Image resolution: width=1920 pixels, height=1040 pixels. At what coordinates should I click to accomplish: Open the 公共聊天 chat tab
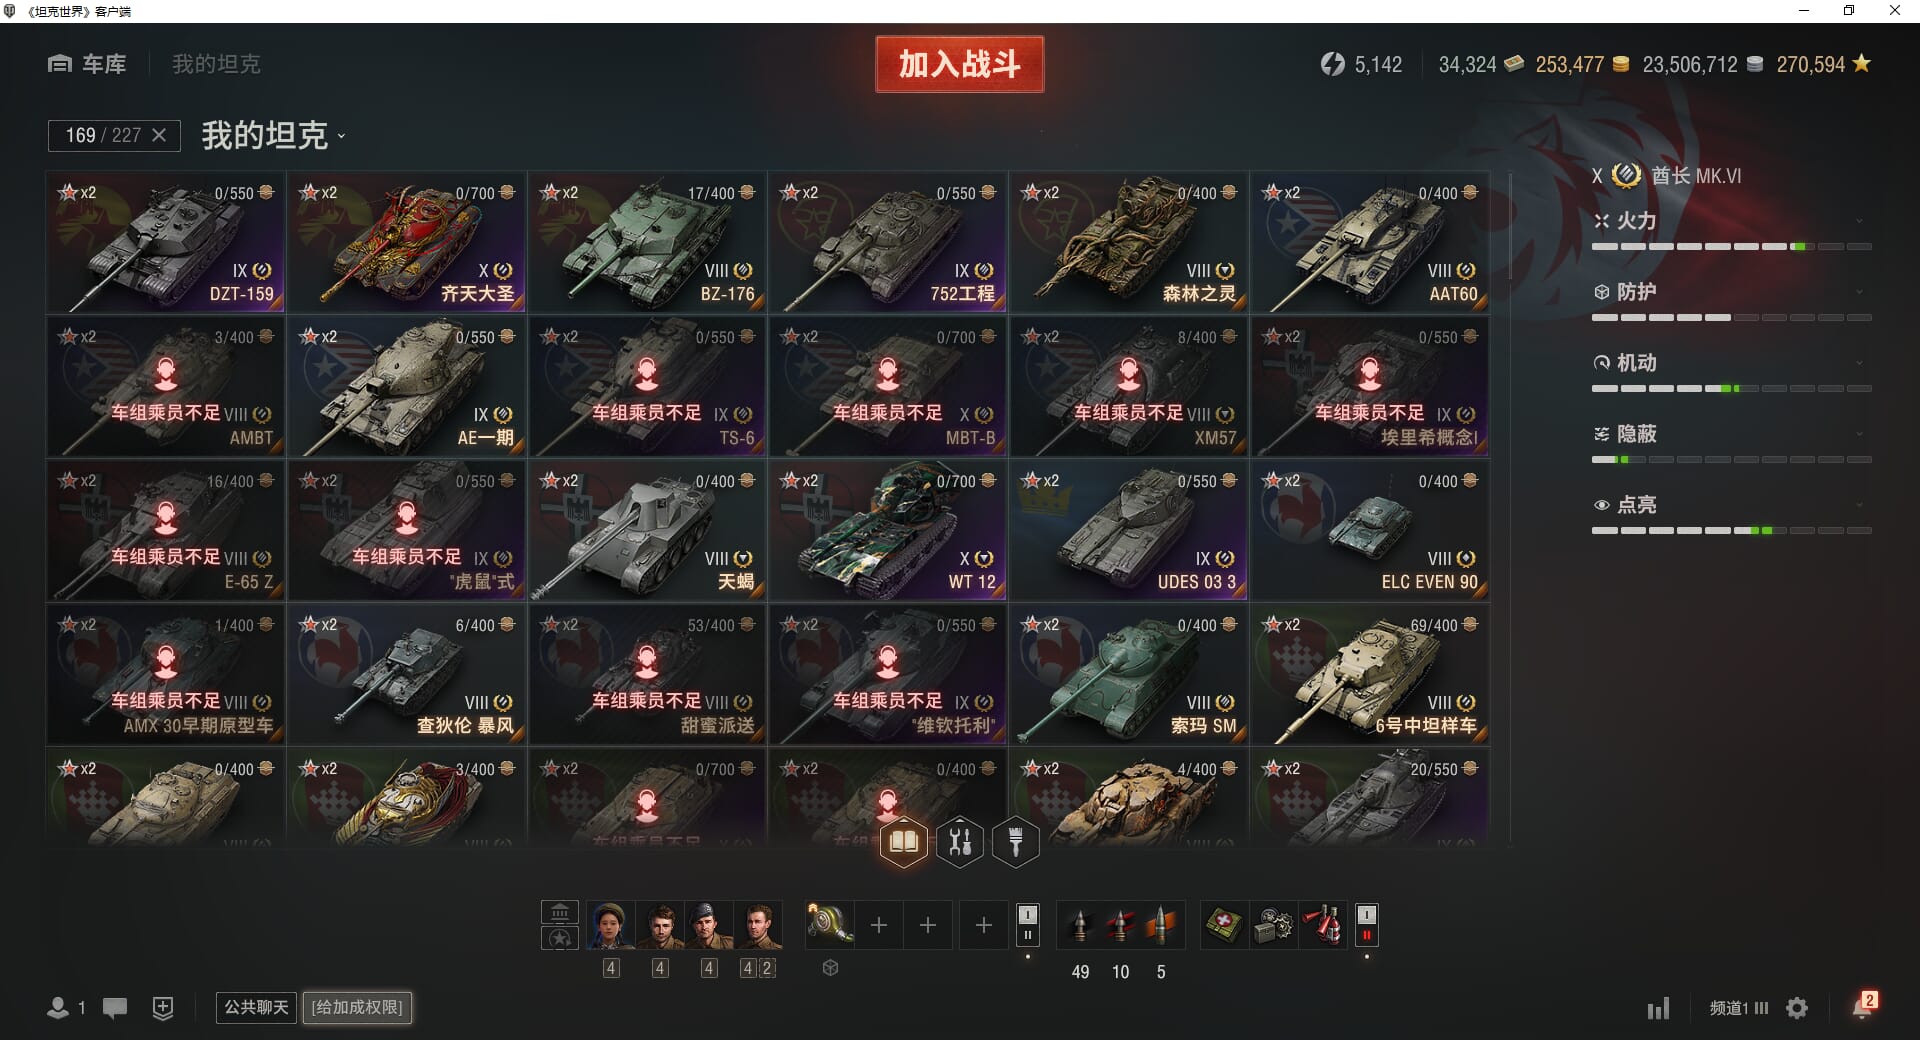[256, 1007]
